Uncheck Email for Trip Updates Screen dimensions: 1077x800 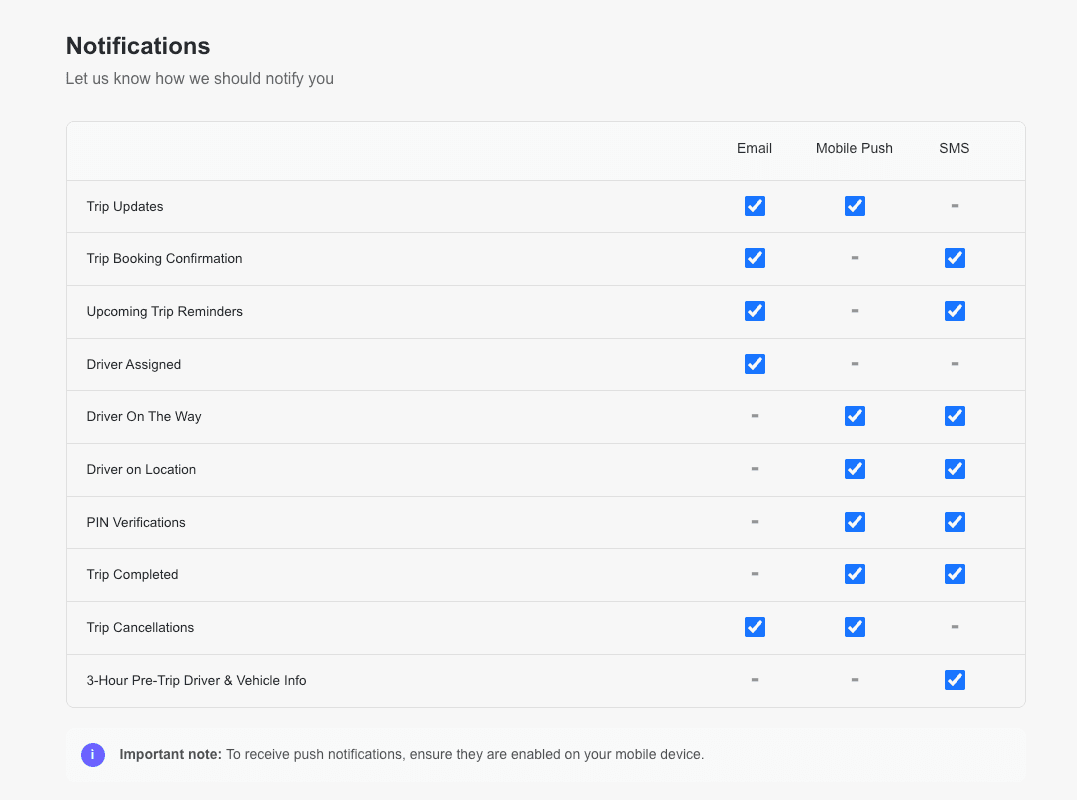755,206
